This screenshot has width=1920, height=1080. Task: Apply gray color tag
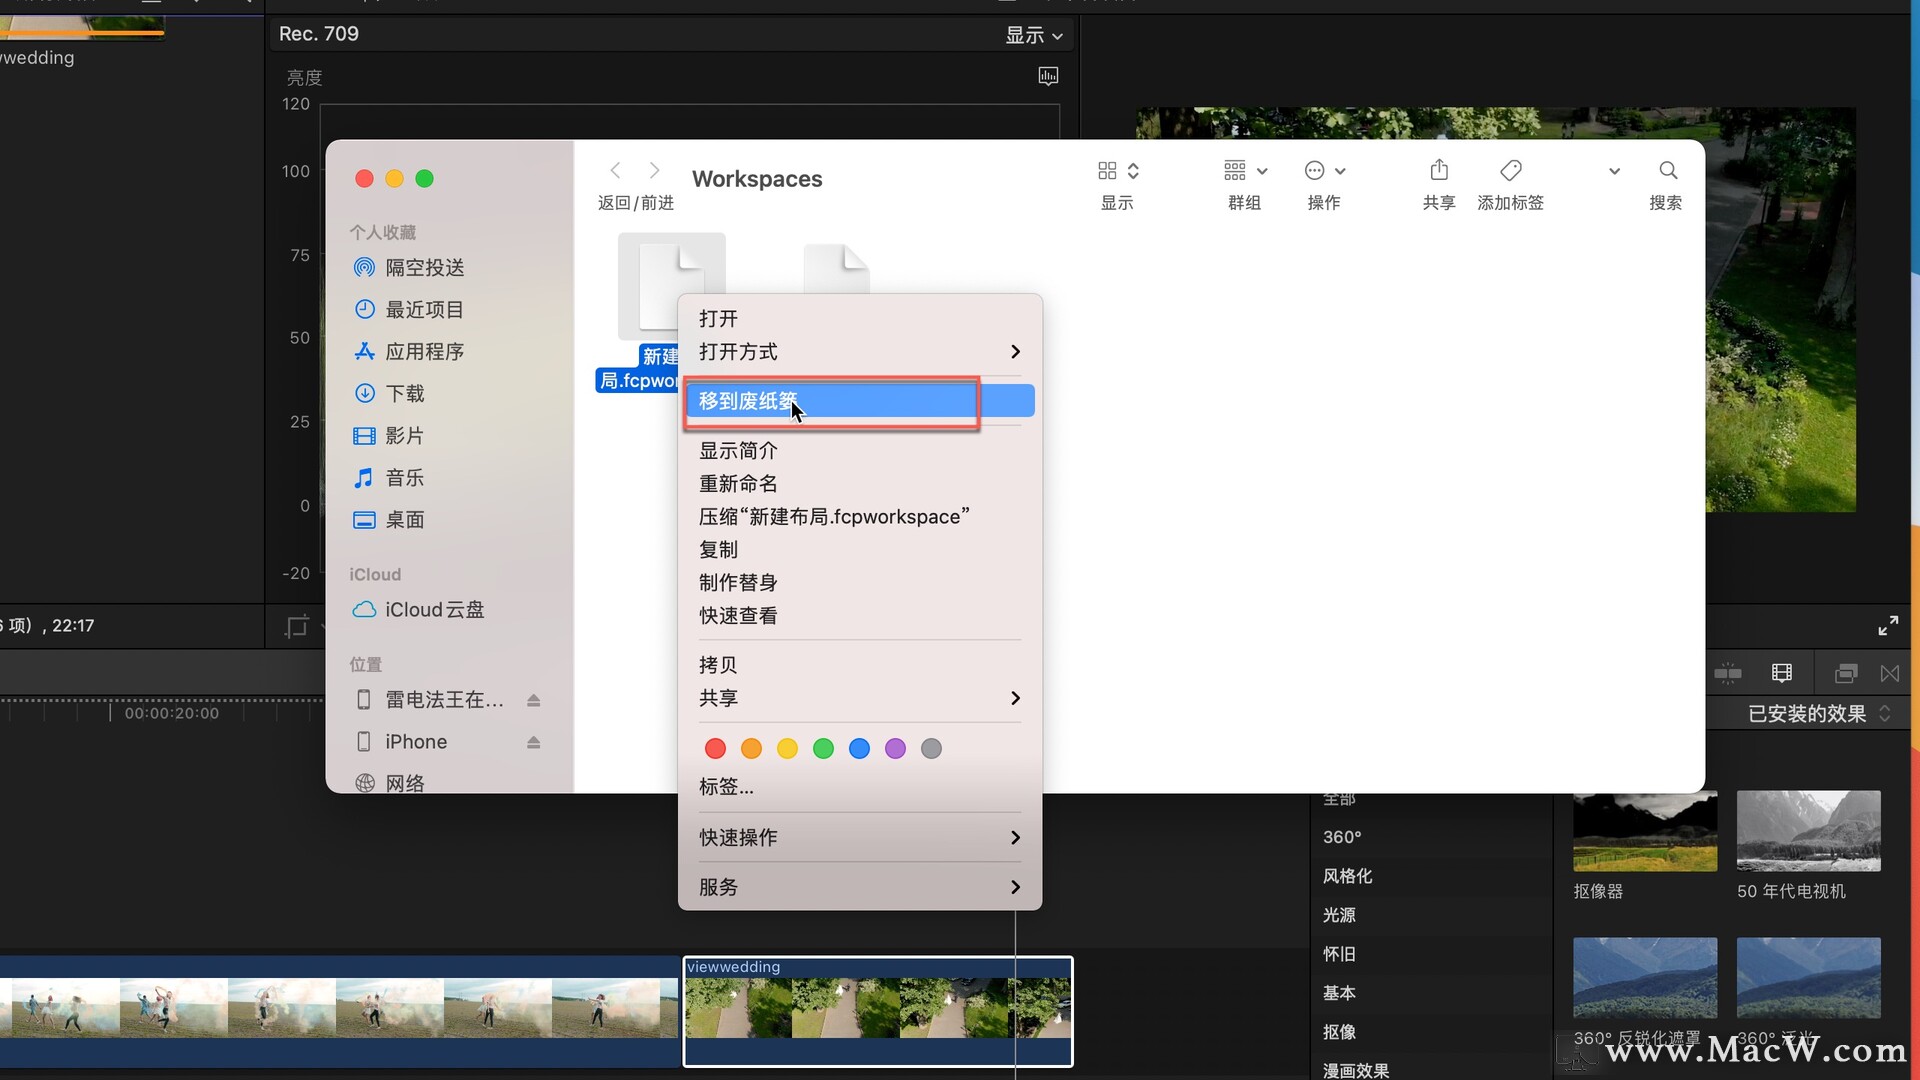(x=931, y=749)
